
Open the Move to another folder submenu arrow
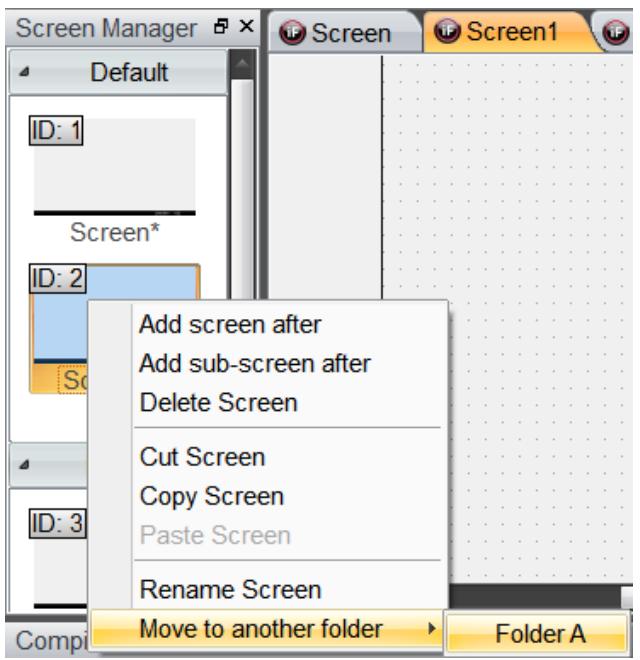(432, 629)
